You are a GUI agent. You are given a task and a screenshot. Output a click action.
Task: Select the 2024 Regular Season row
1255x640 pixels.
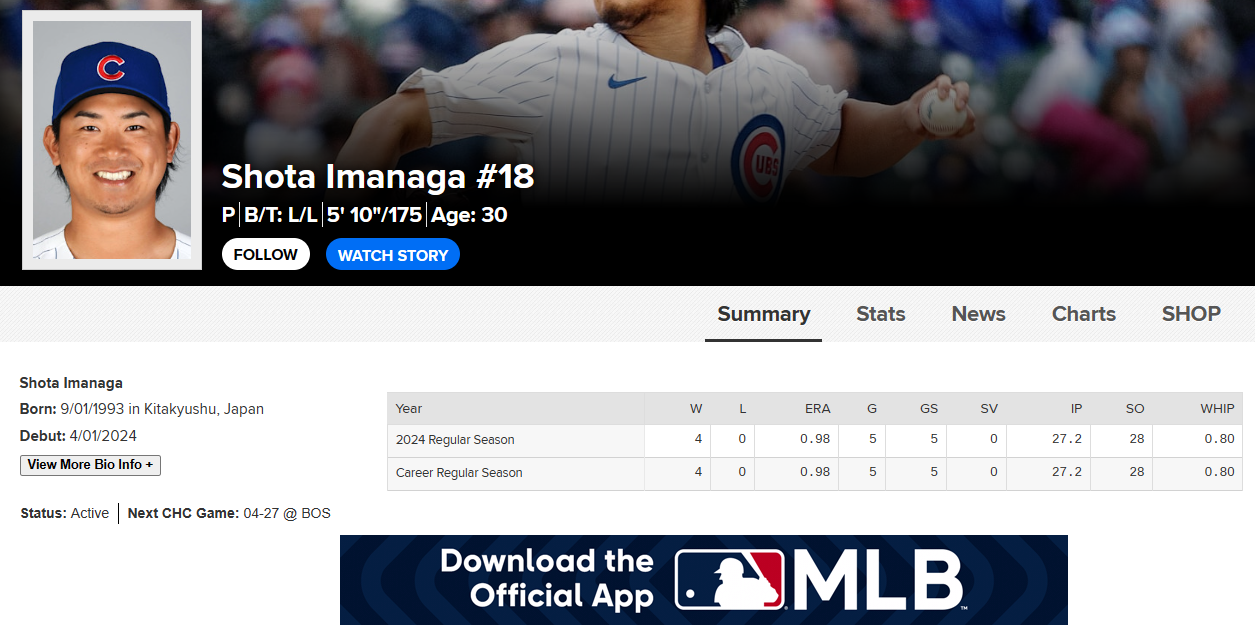tap(455, 440)
